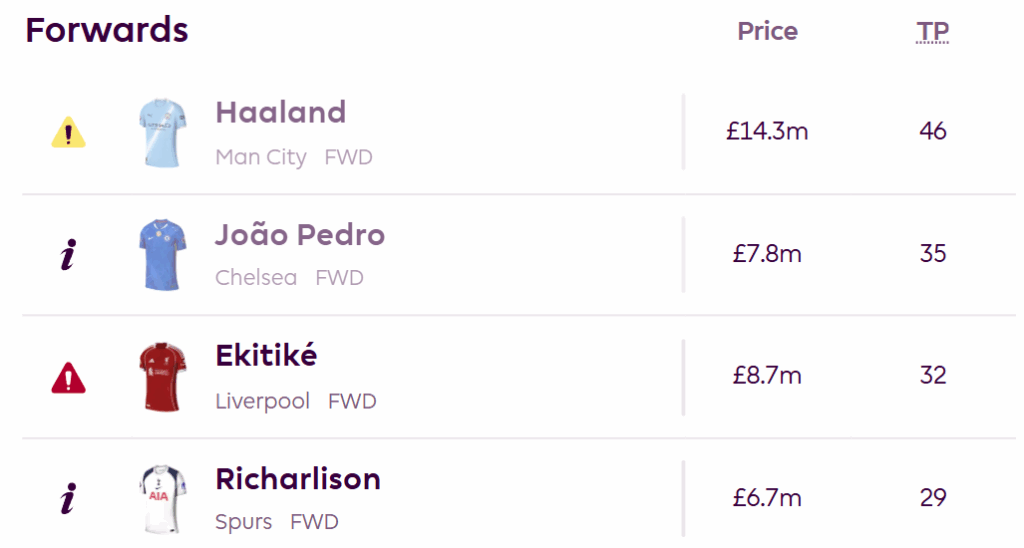Click the Price column header
This screenshot has width=1024, height=548.
pos(767,32)
